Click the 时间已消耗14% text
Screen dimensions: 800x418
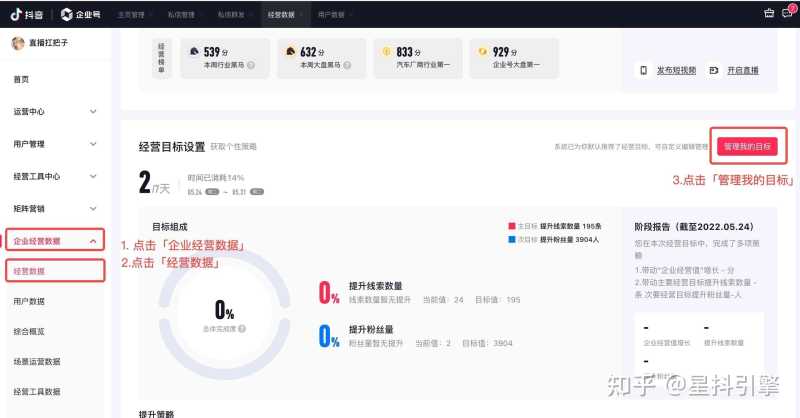click(x=216, y=178)
